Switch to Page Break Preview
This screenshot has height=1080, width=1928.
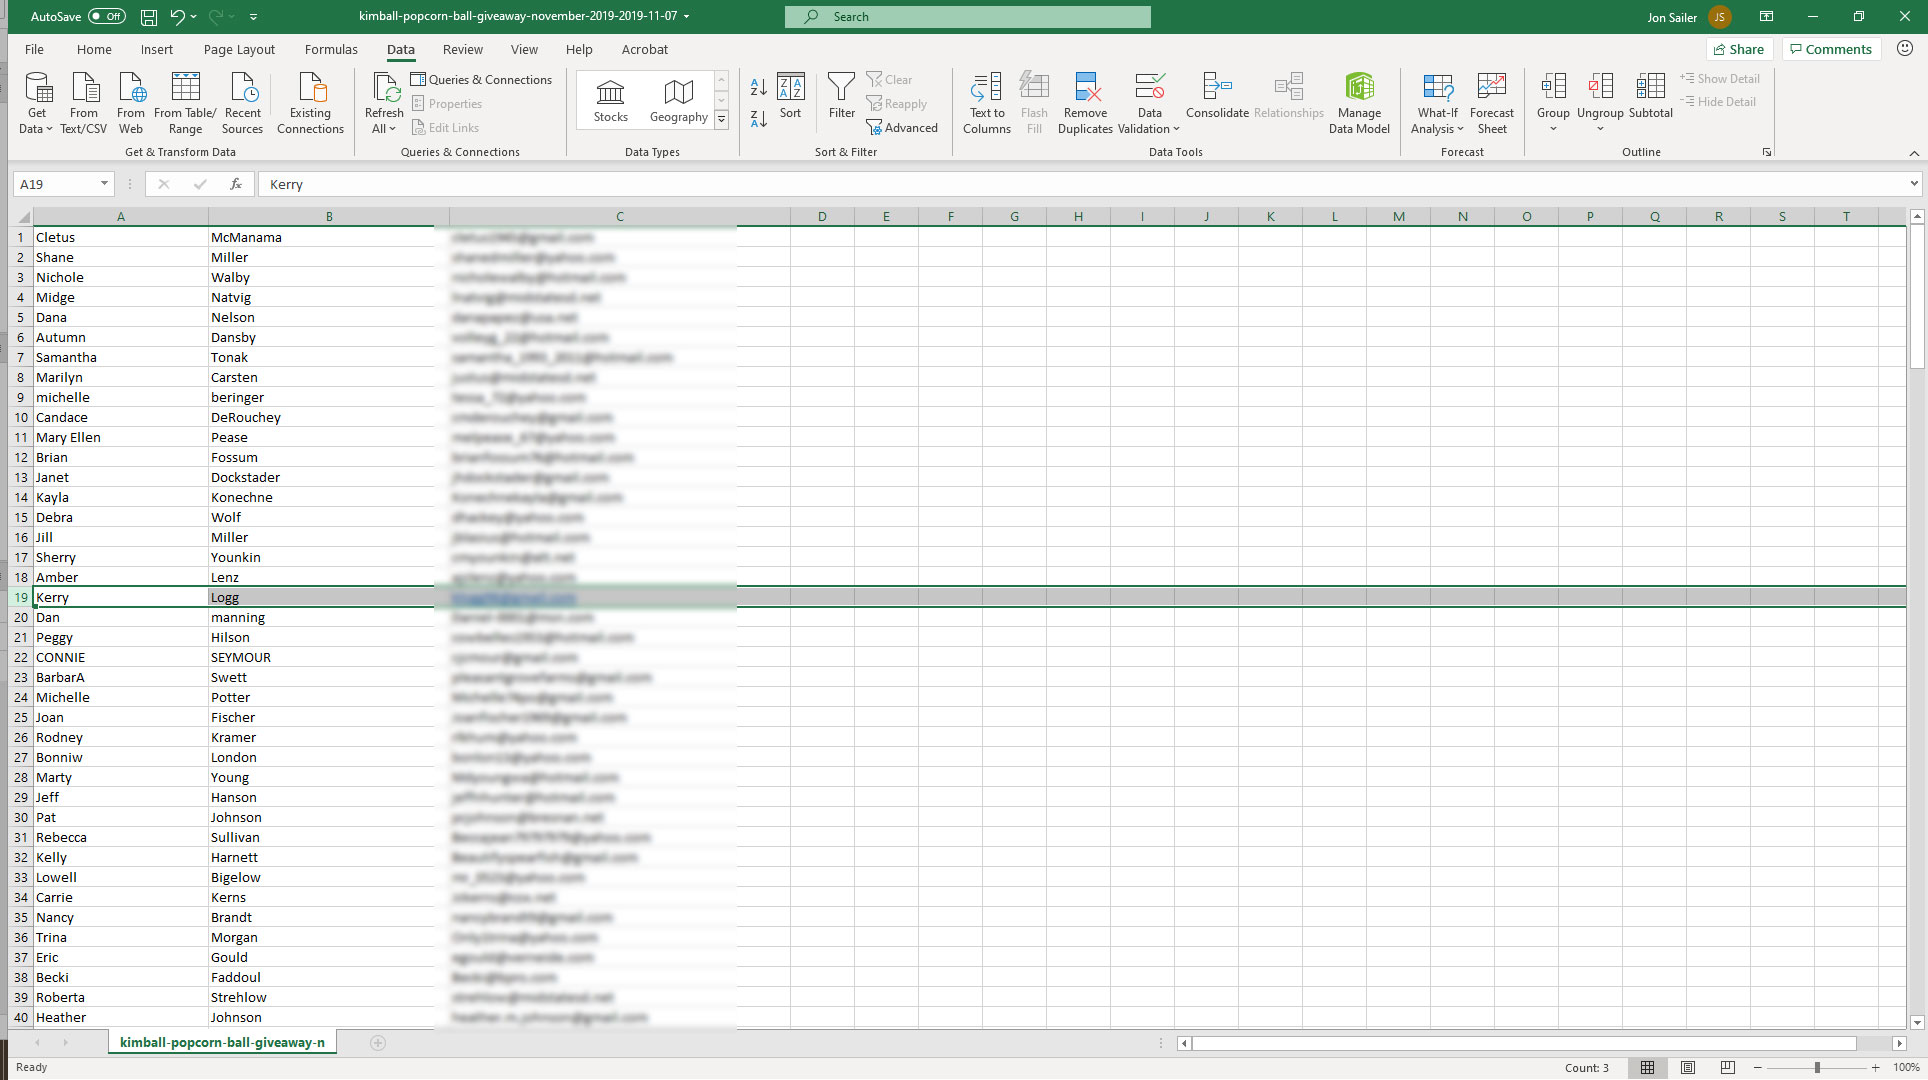point(1727,1068)
